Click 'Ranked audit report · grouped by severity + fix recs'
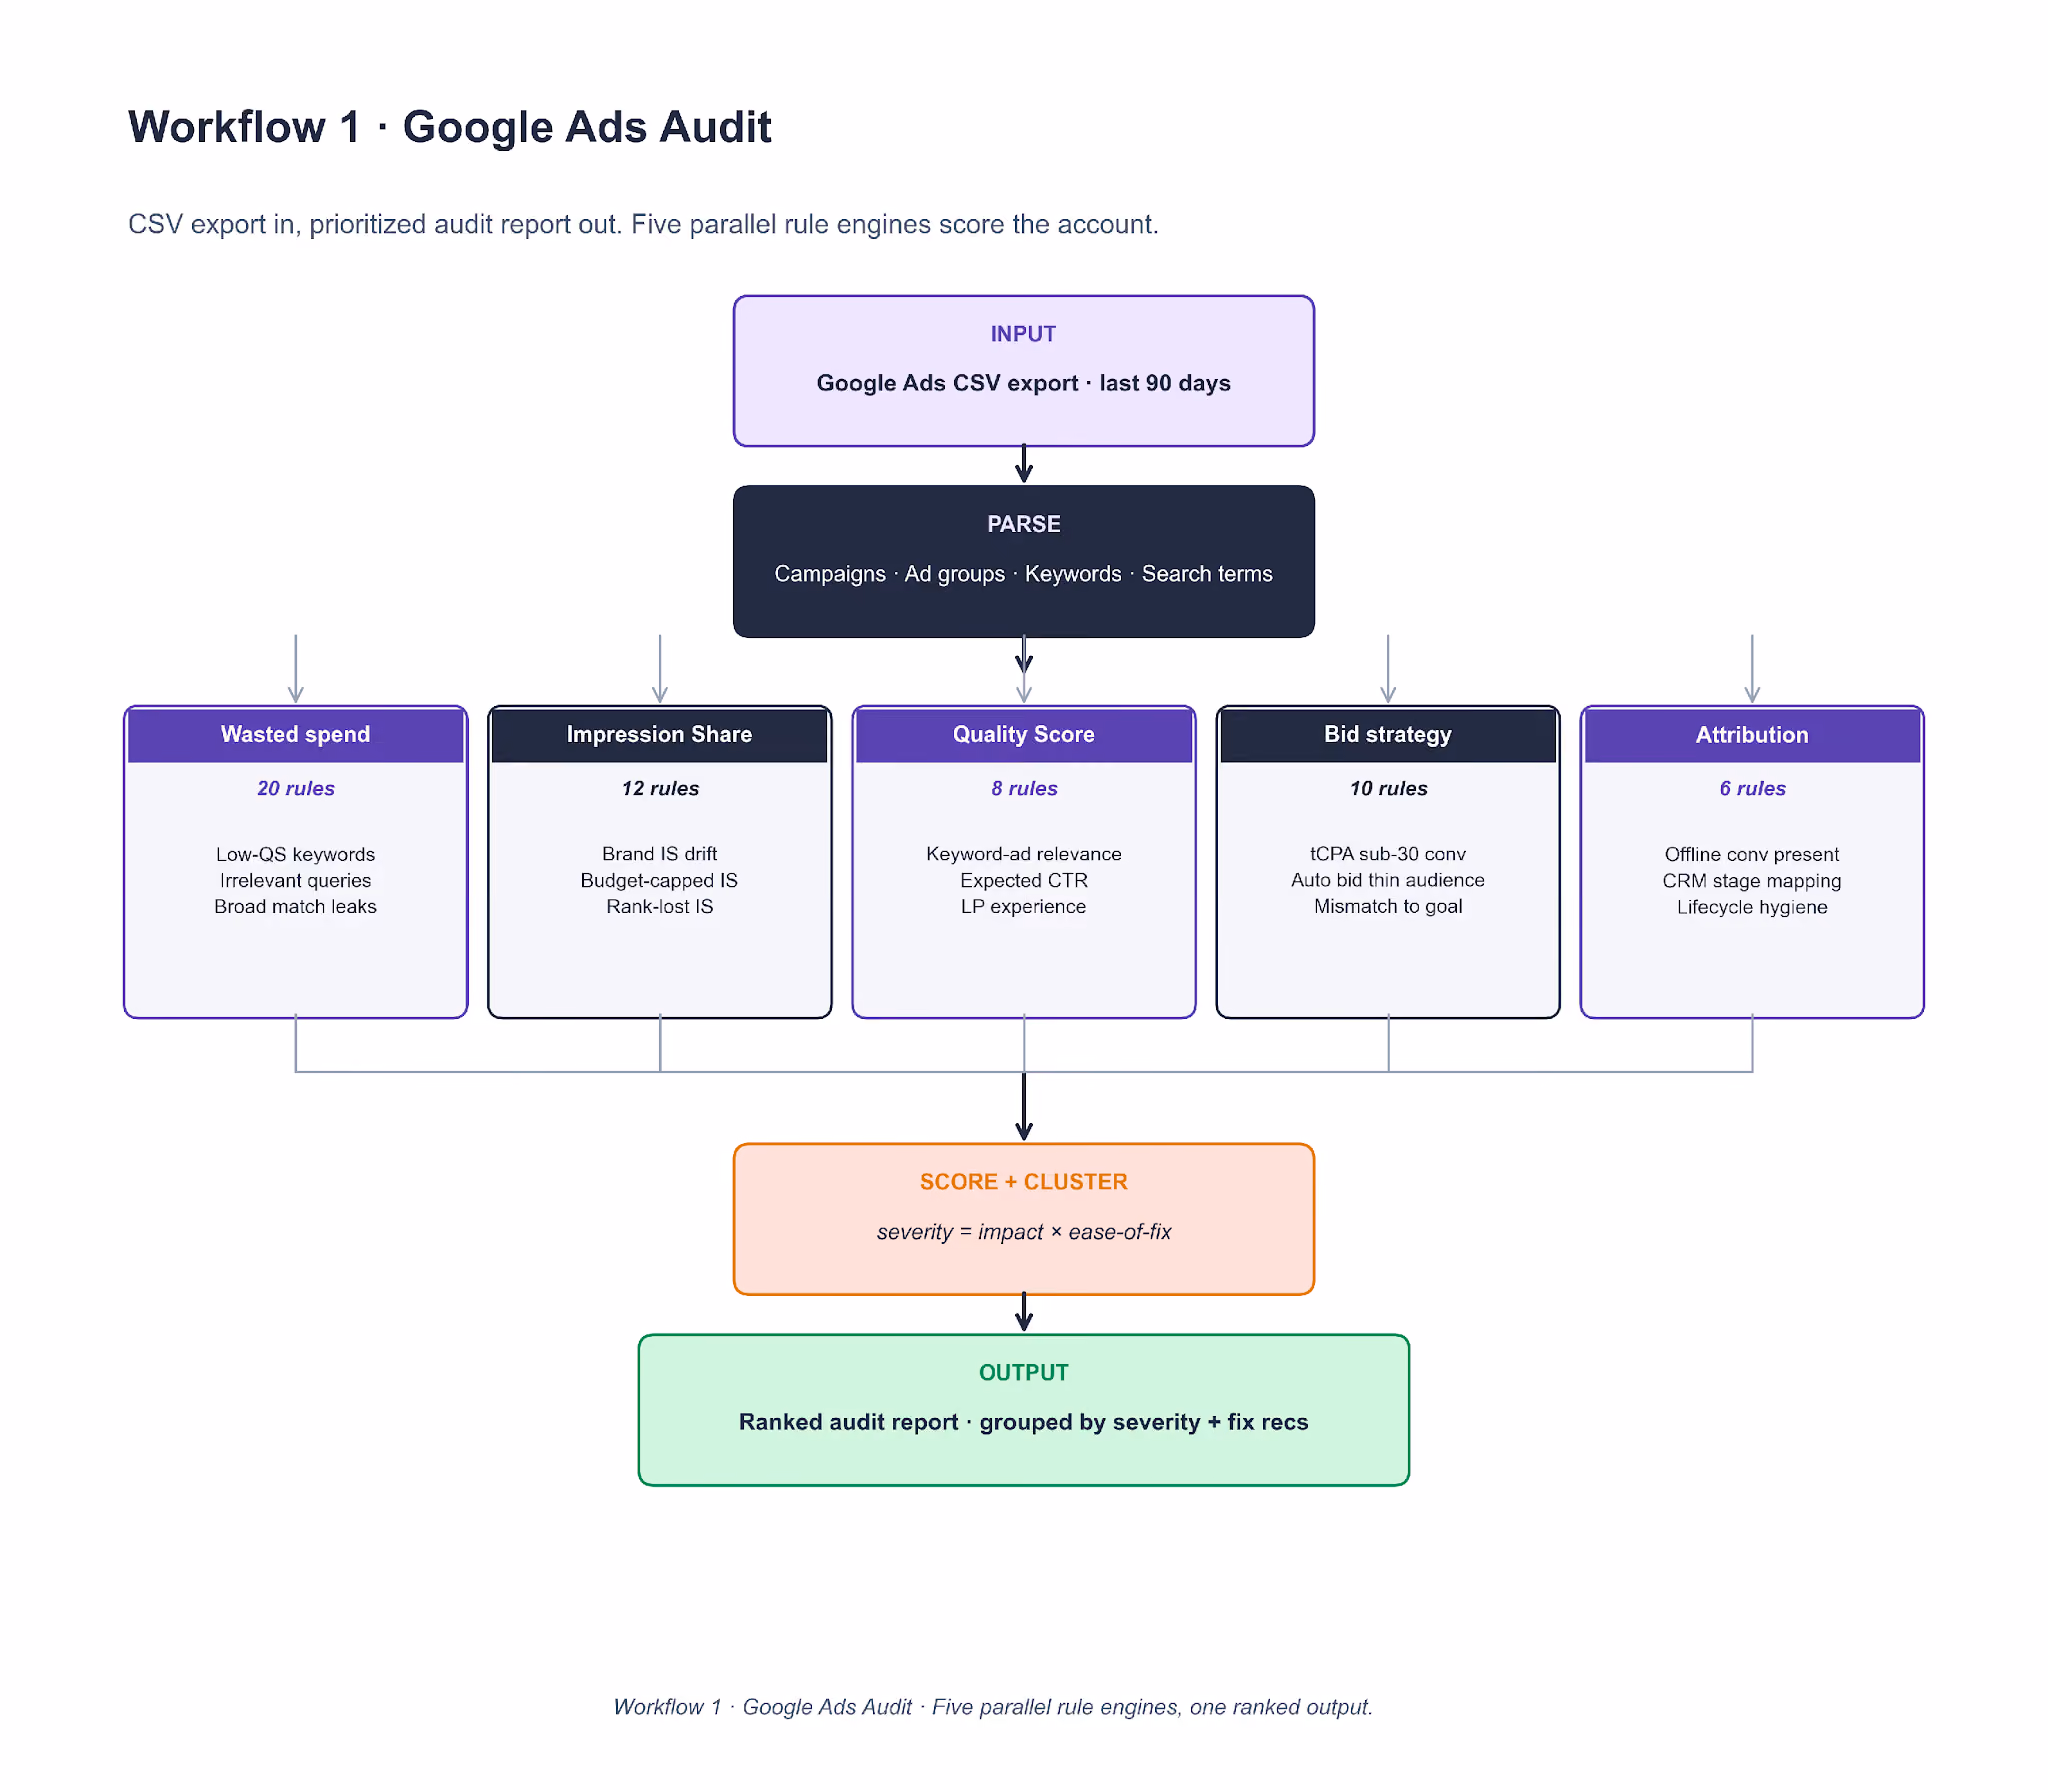This screenshot has height=1790, width=2048. point(1023,1422)
